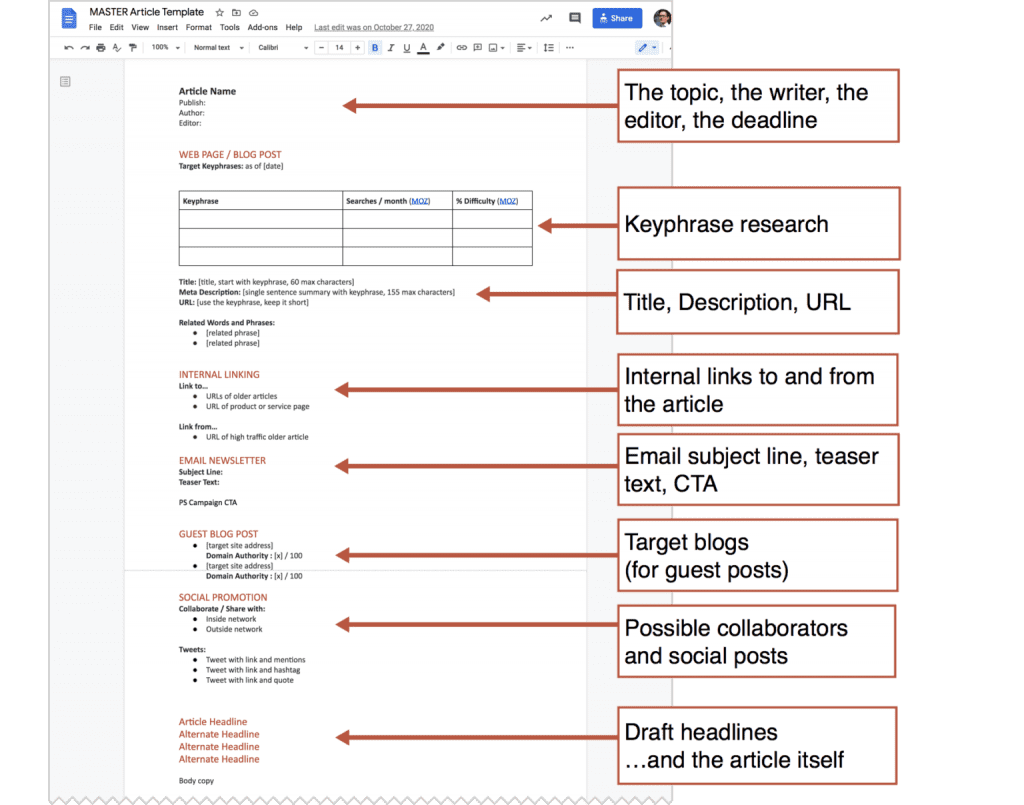Open the last edit version history link
This screenshot has height=805, width=1024.
(x=374, y=27)
